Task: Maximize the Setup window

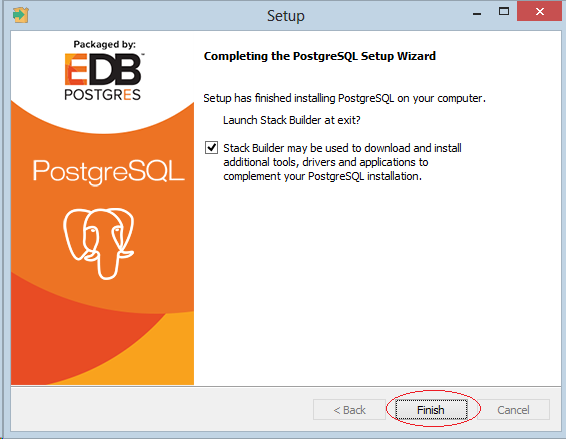Action: pos(504,12)
